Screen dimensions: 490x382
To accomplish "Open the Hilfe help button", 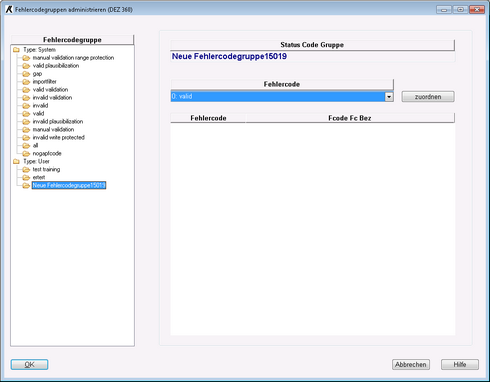I will point(460,365).
